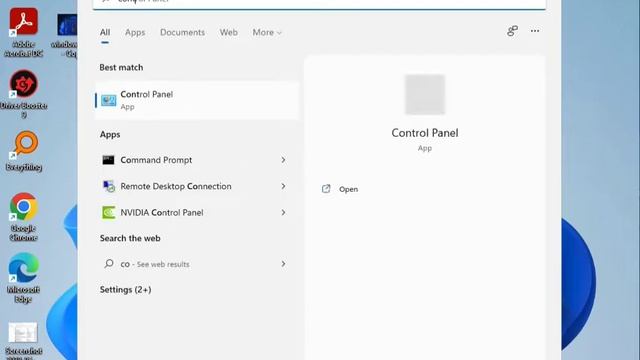The image size is (640, 360).
Task: Switch to the Web search tab
Action: 229,32
